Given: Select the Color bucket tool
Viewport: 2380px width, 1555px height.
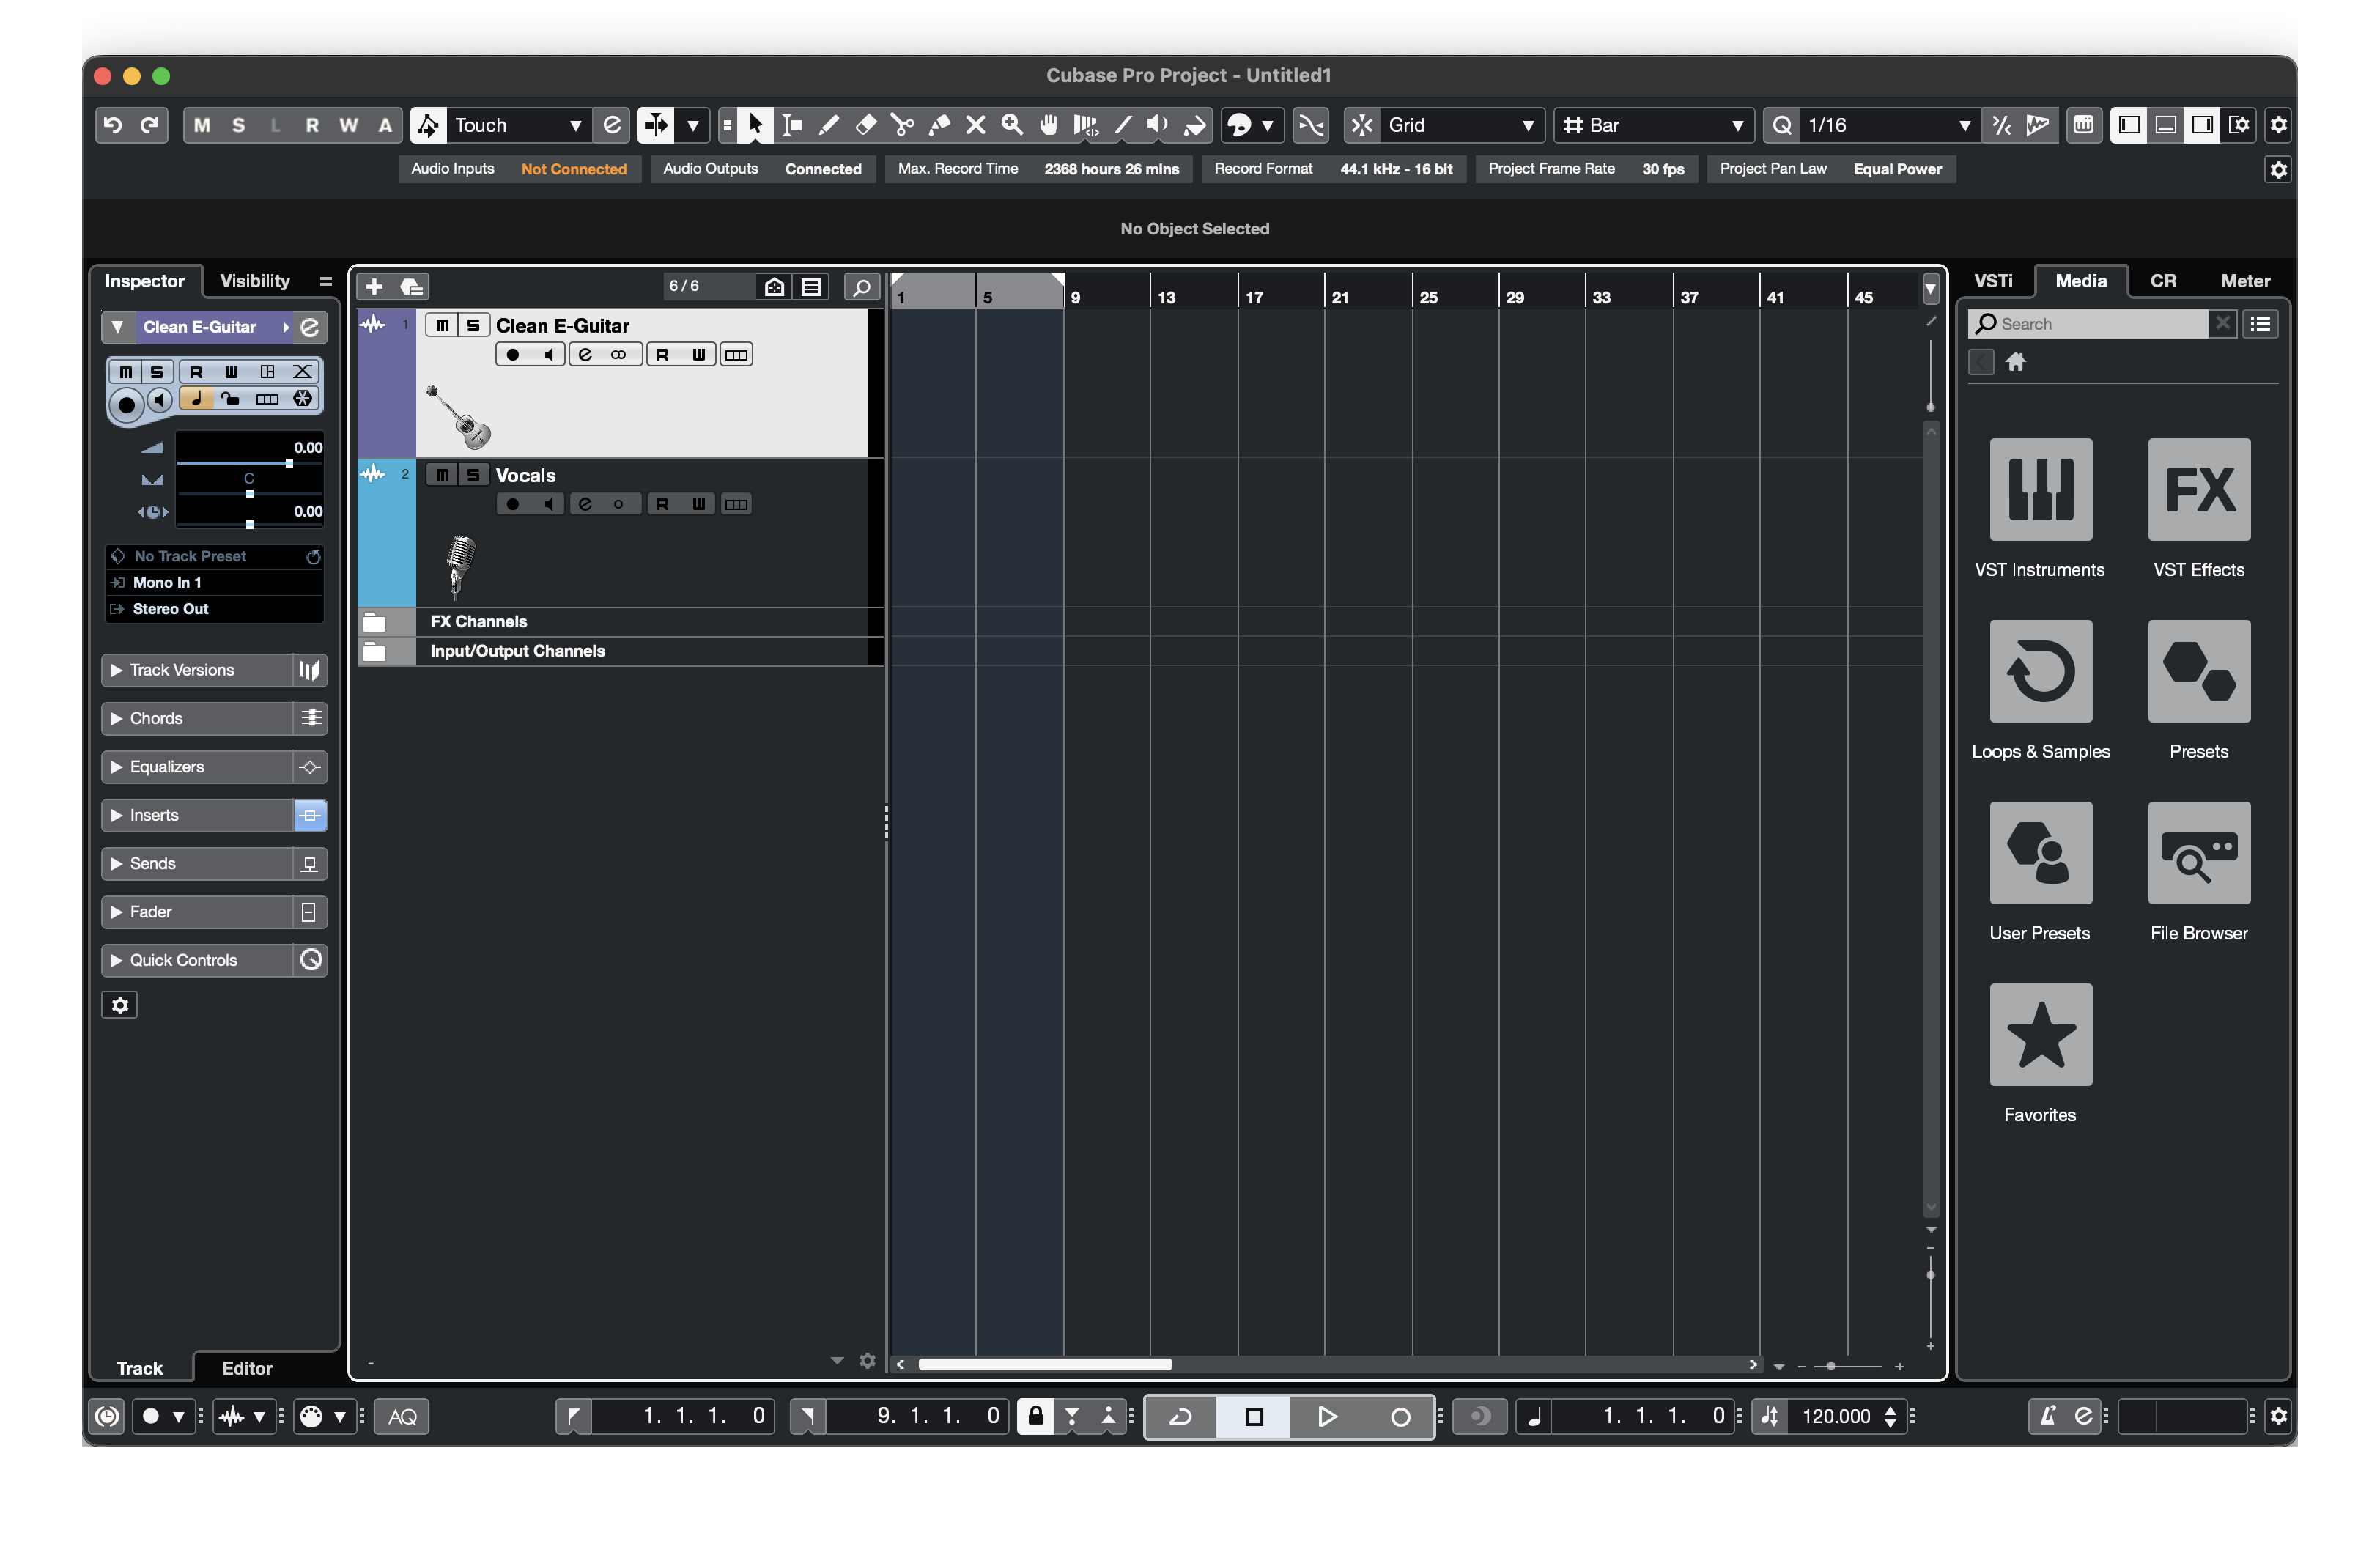Looking at the screenshot, I should [x=1195, y=125].
